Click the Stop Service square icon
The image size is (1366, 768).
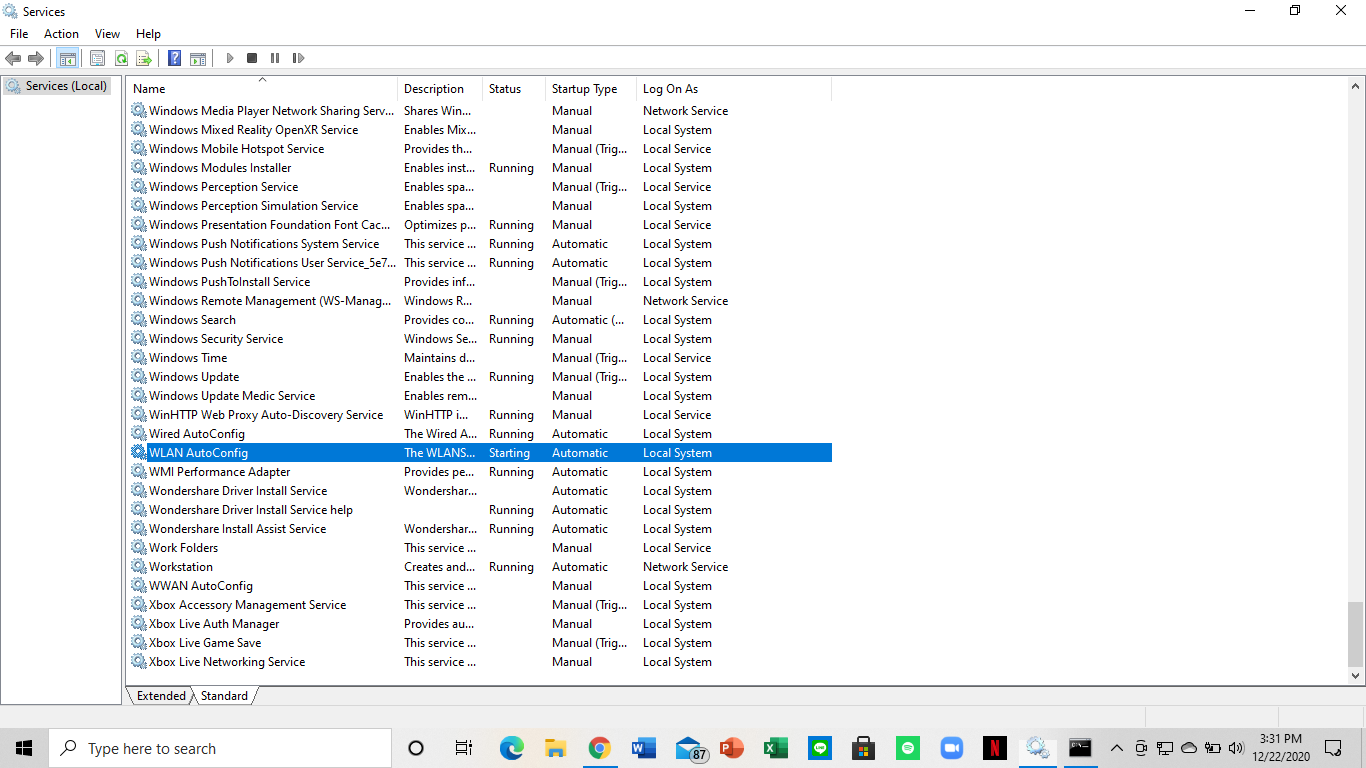[252, 59]
